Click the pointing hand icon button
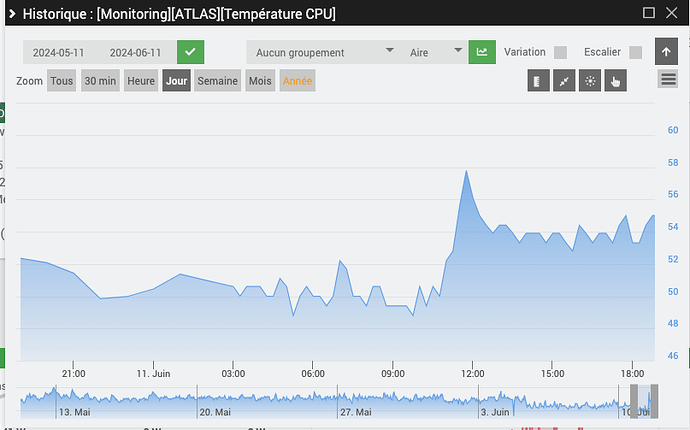690x430 pixels. [616, 81]
